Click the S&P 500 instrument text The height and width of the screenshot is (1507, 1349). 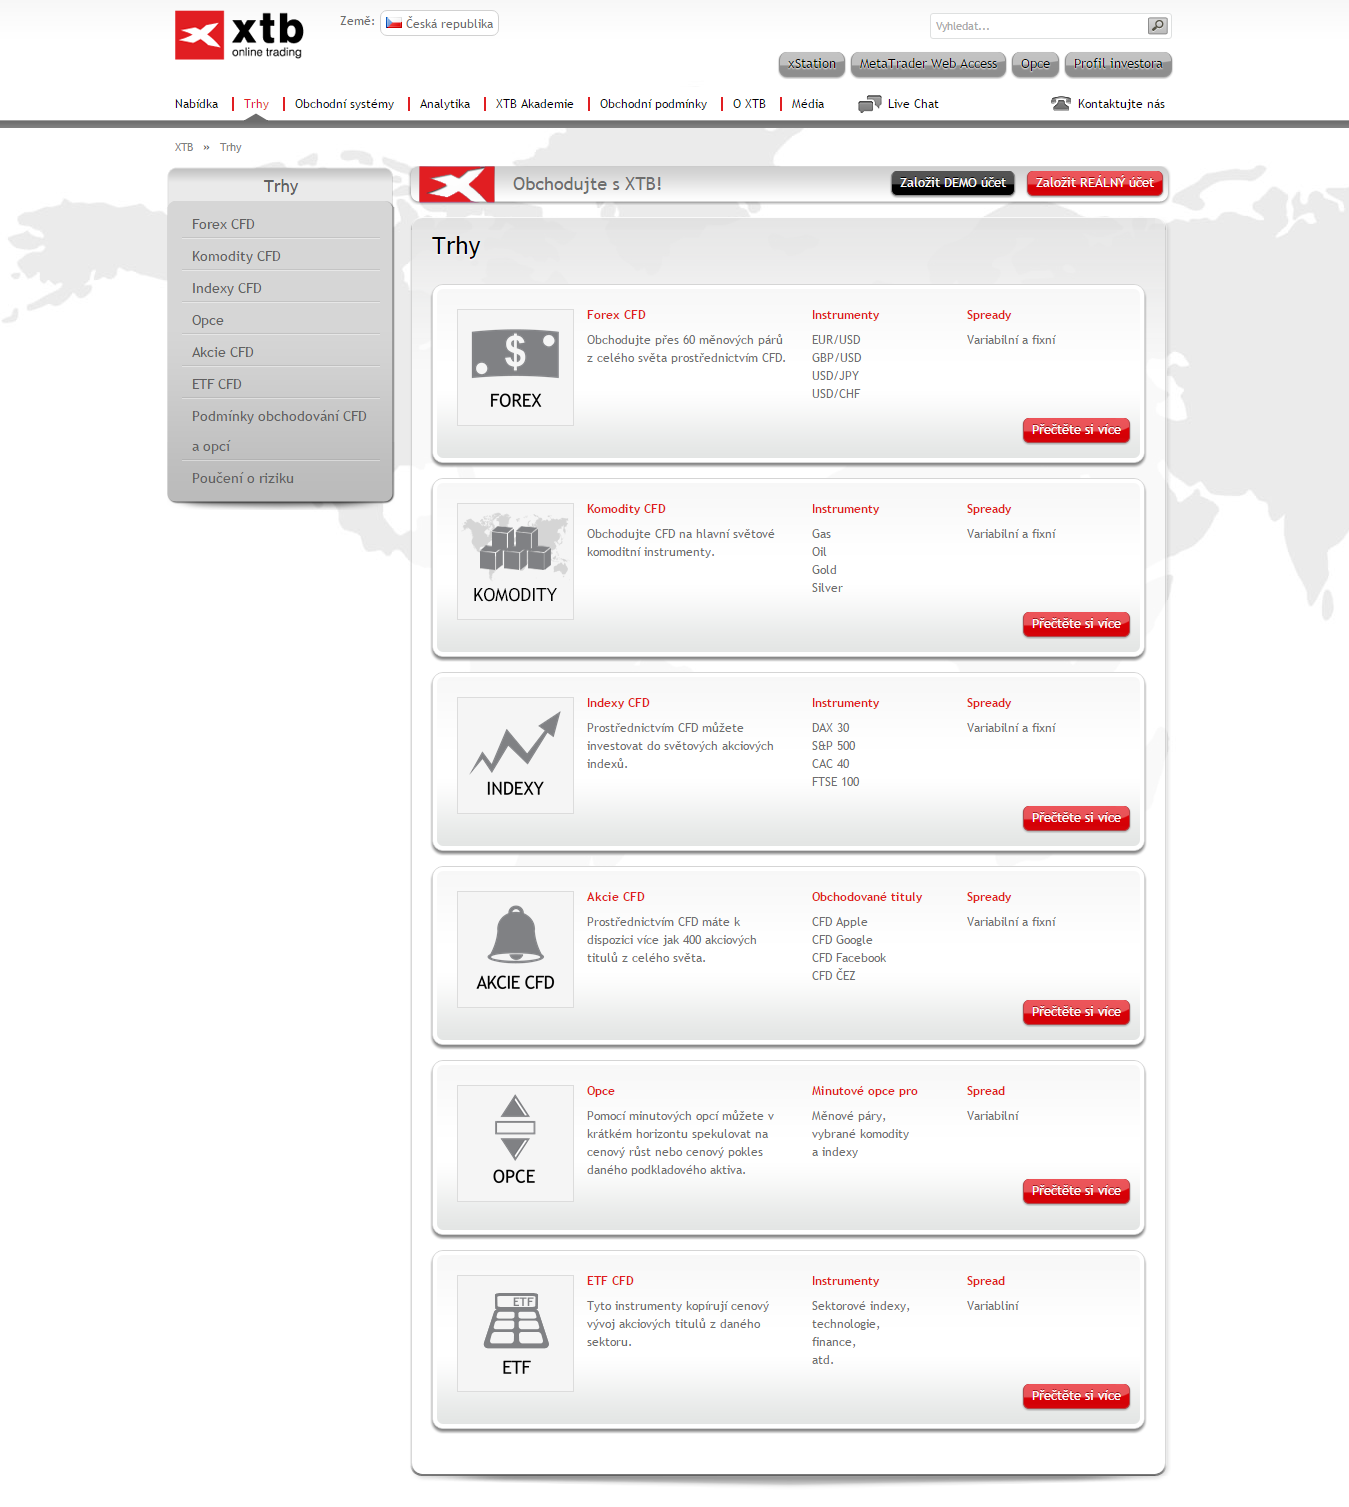point(833,746)
